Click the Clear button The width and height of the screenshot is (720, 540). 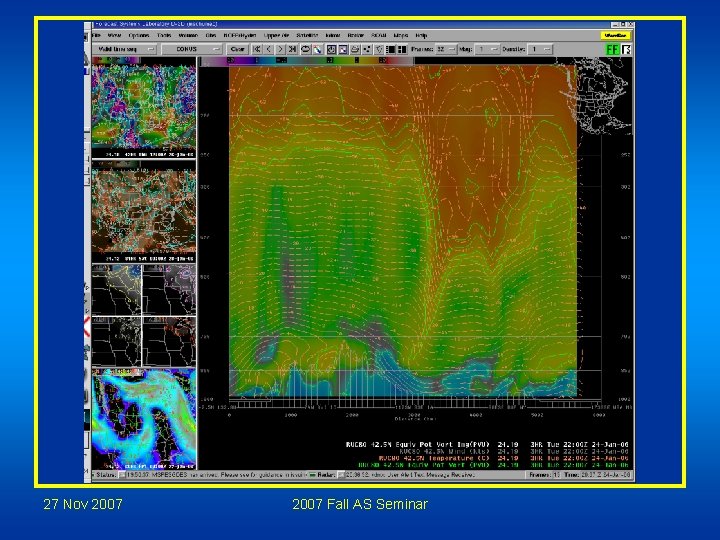pos(237,49)
